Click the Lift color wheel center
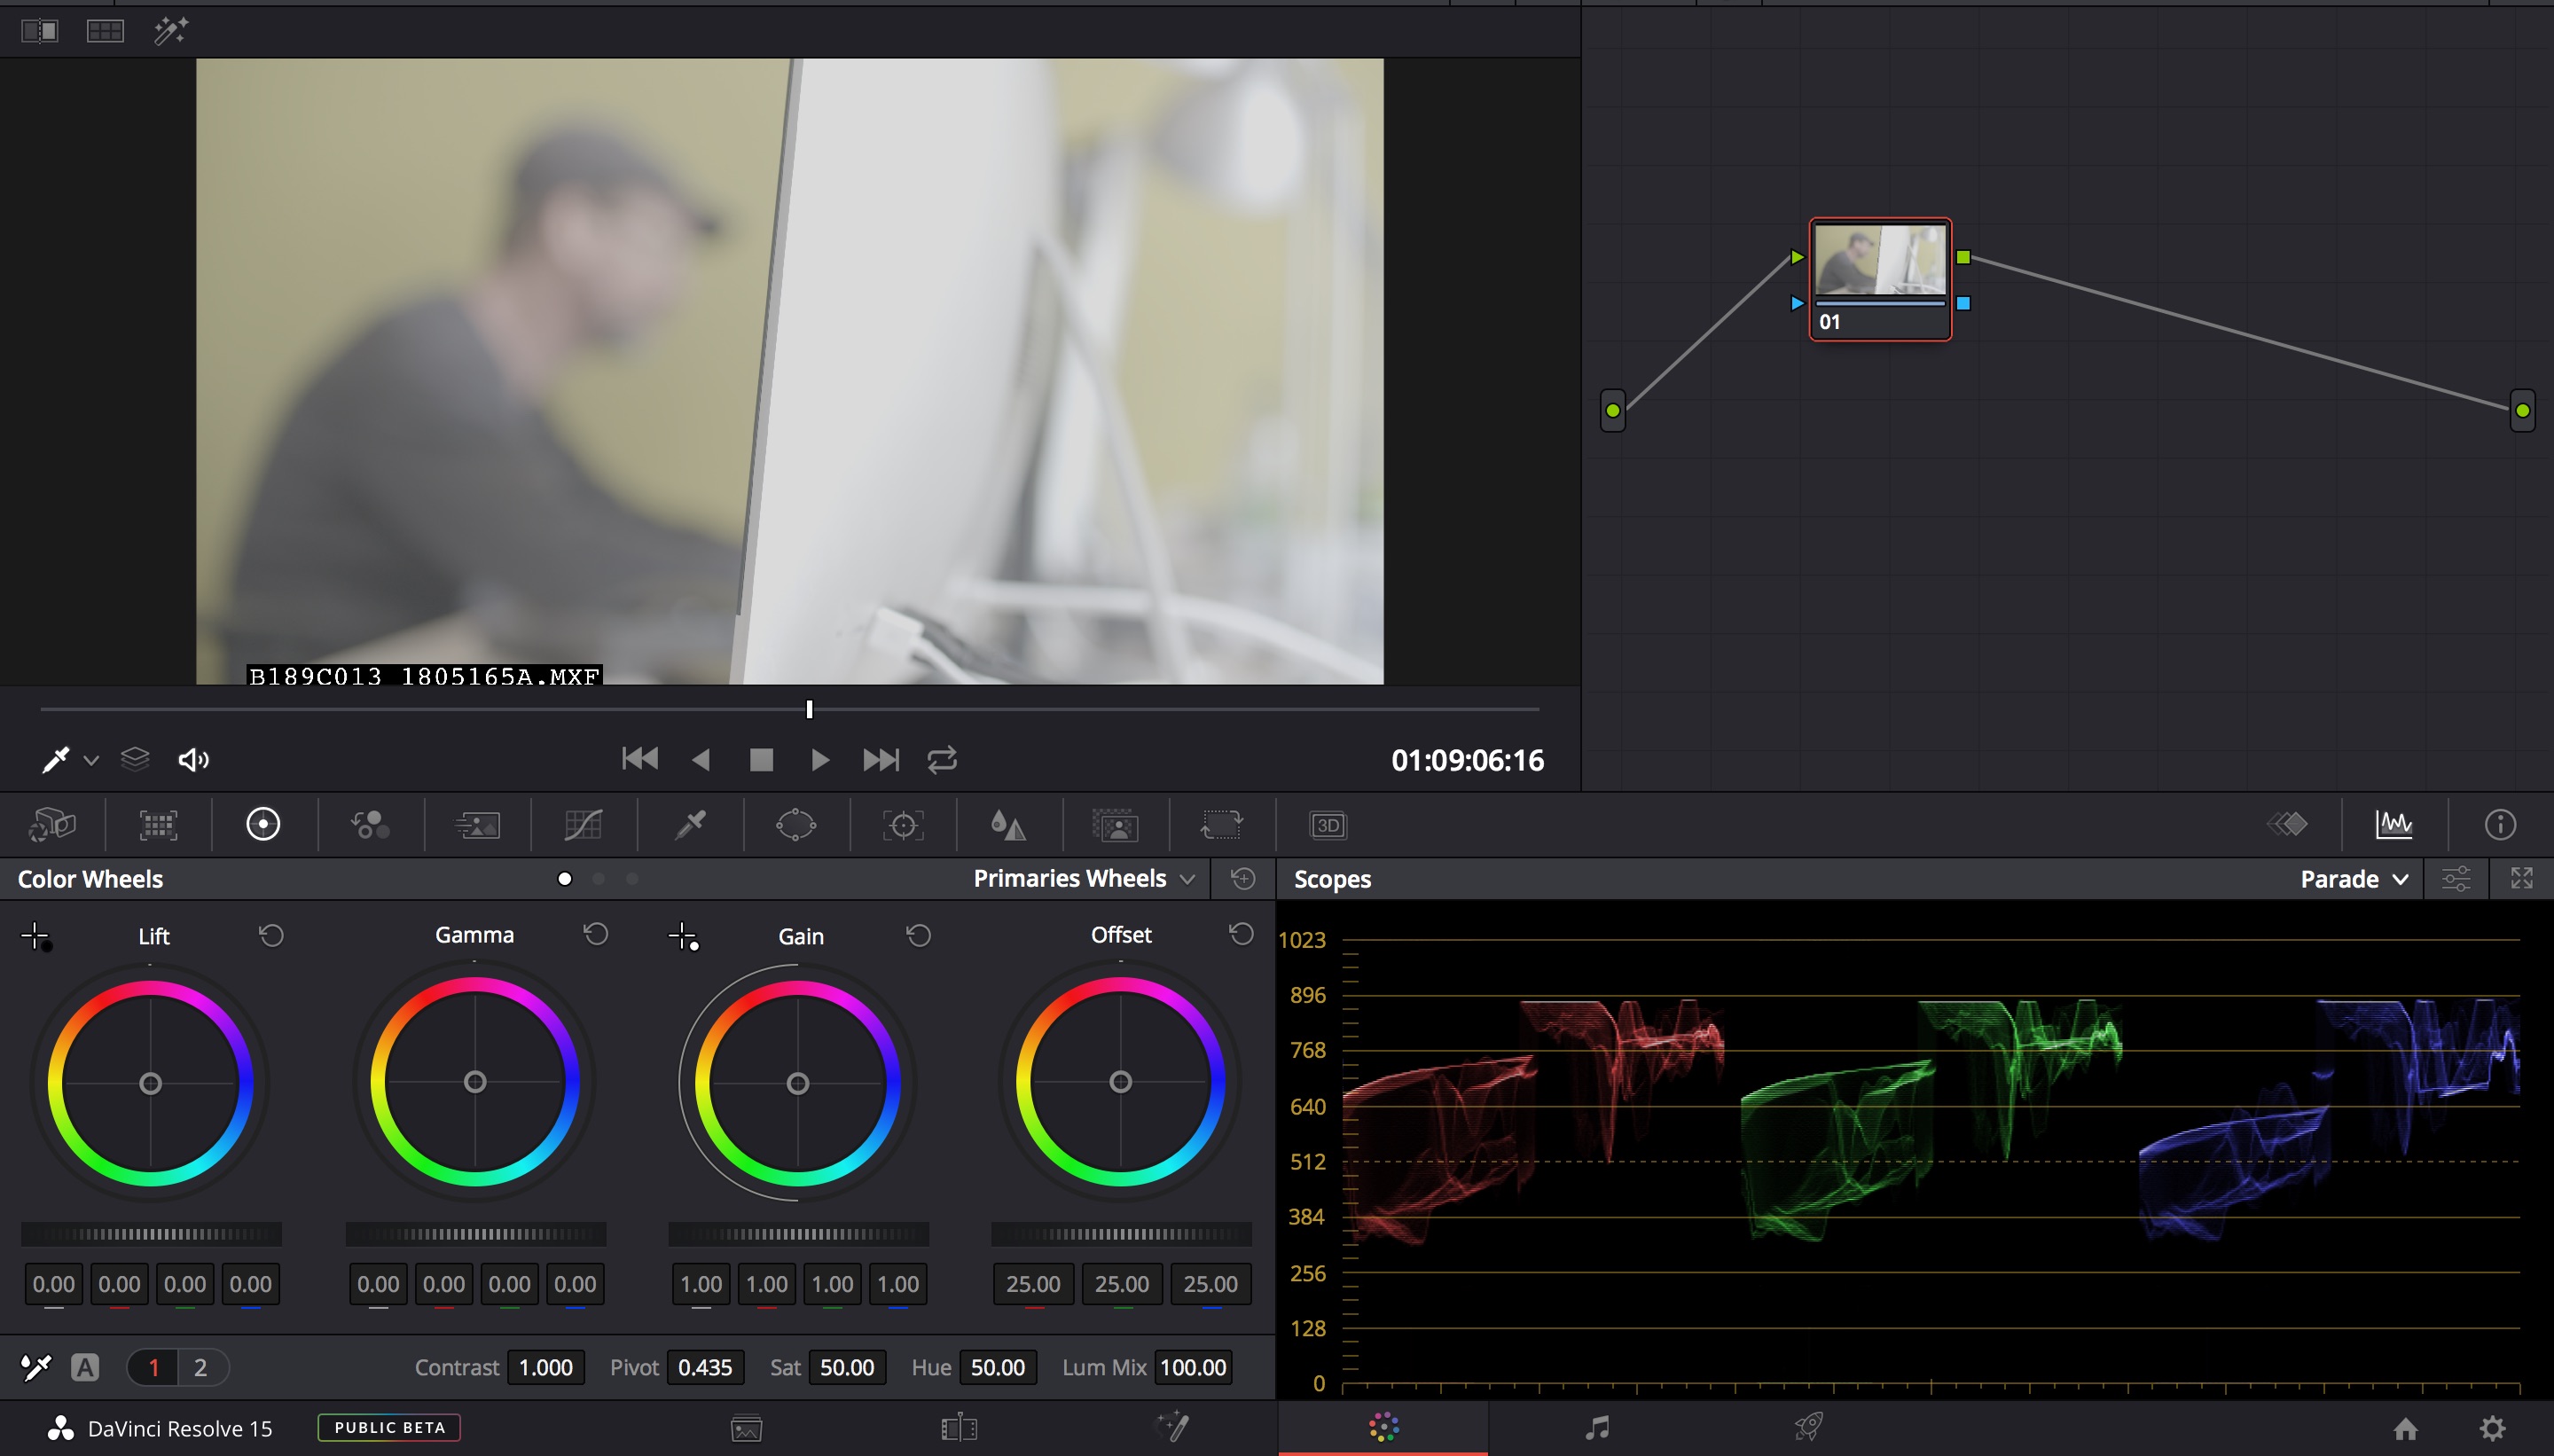 click(x=150, y=1083)
